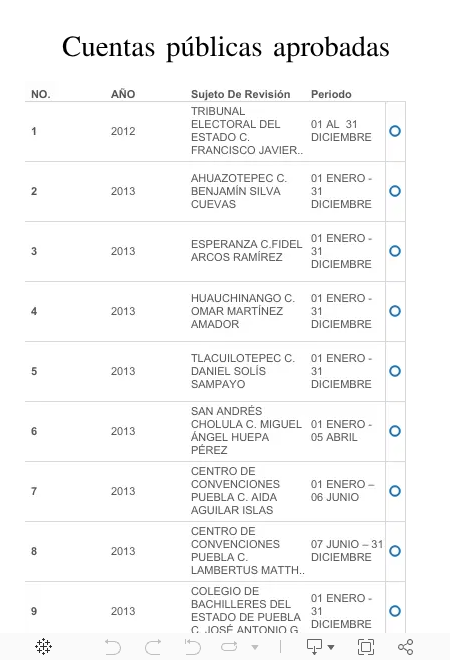Click the Refresh data icon
Viewport: 450px width, 660px height.
[229, 647]
